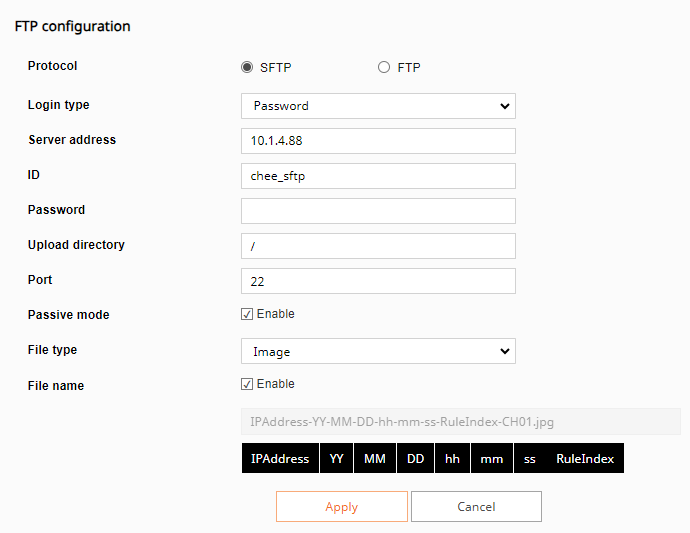The image size is (690, 533).
Task: Click the DD day token button
Action: (x=415, y=458)
